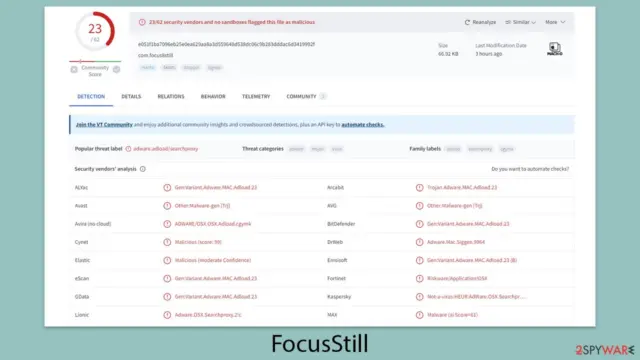Image resolution: width=640 pixels, height=360 pixels.
Task: Click the red alert icon in the malicious banner
Action: 142,22
